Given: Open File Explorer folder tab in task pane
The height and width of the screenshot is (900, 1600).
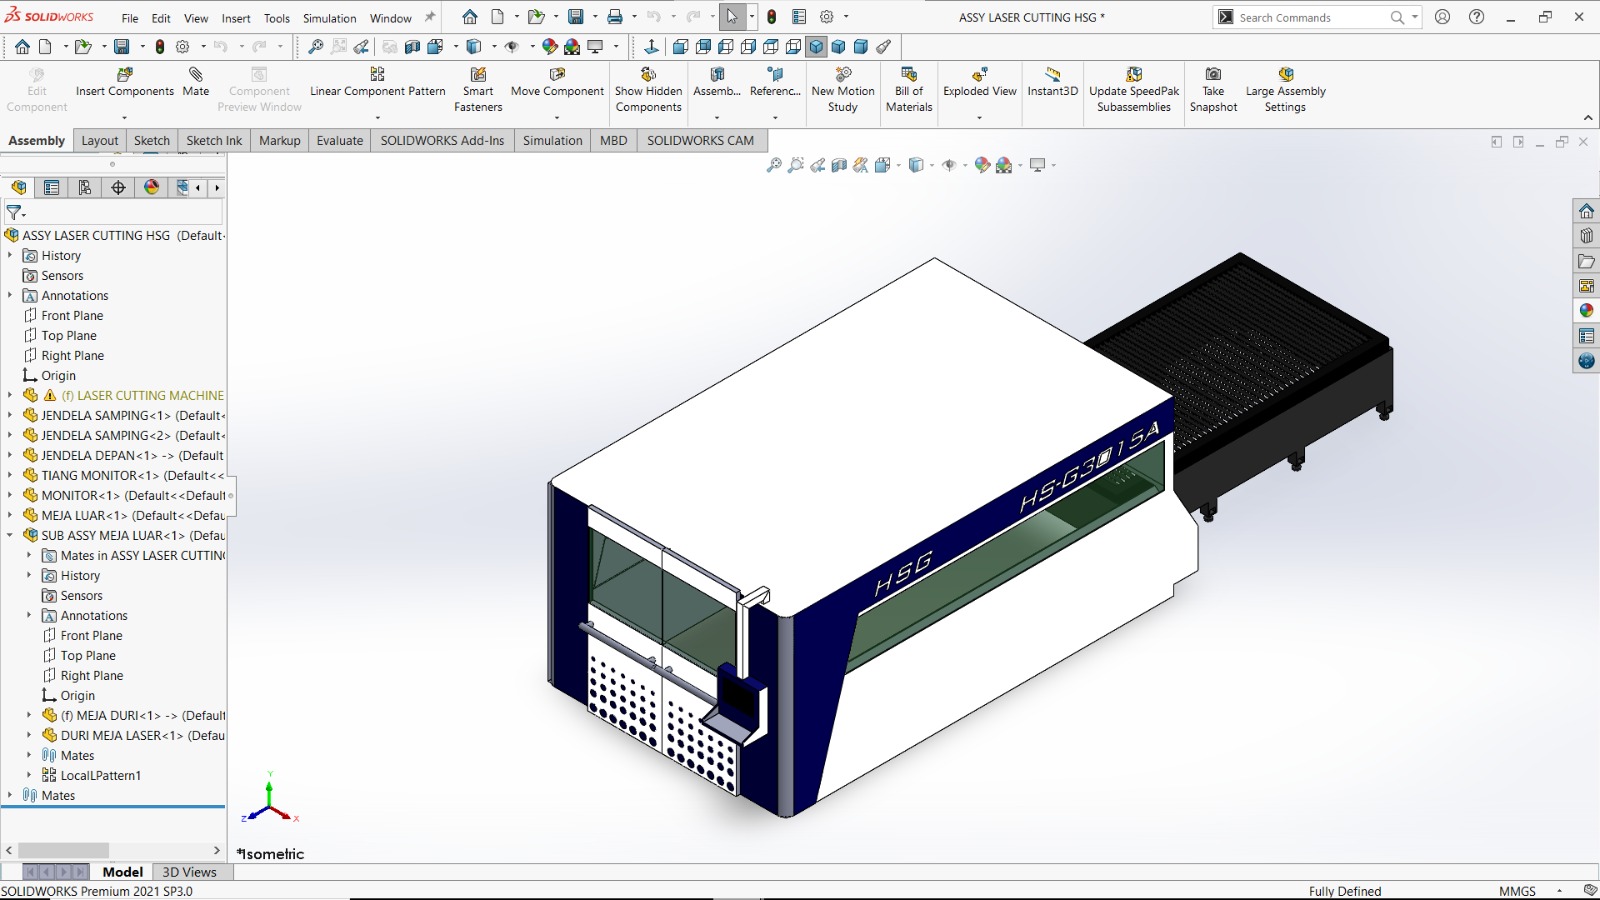Looking at the screenshot, I should pos(1586,261).
